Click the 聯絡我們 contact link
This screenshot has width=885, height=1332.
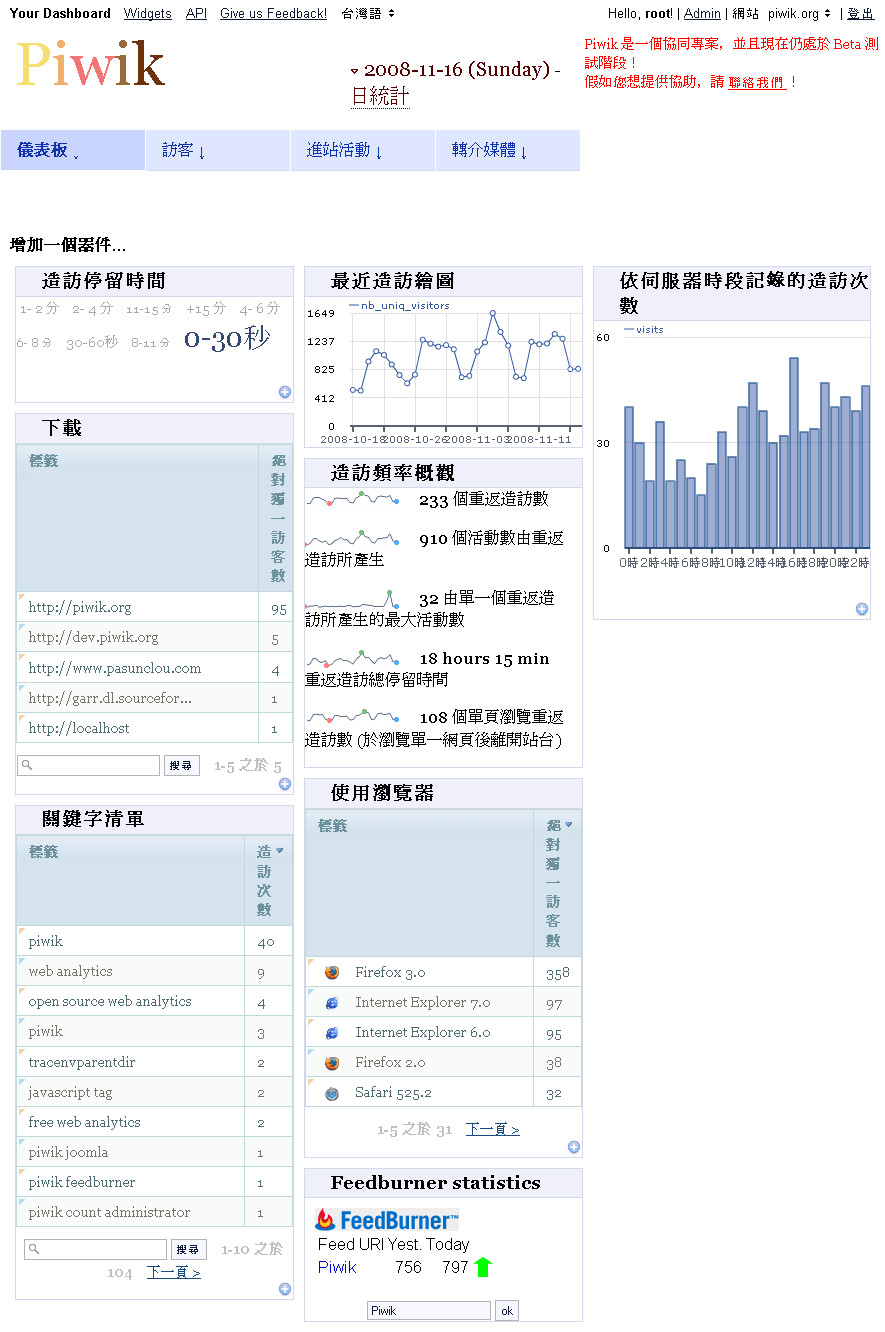pyautogui.click(x=756, y=82)
